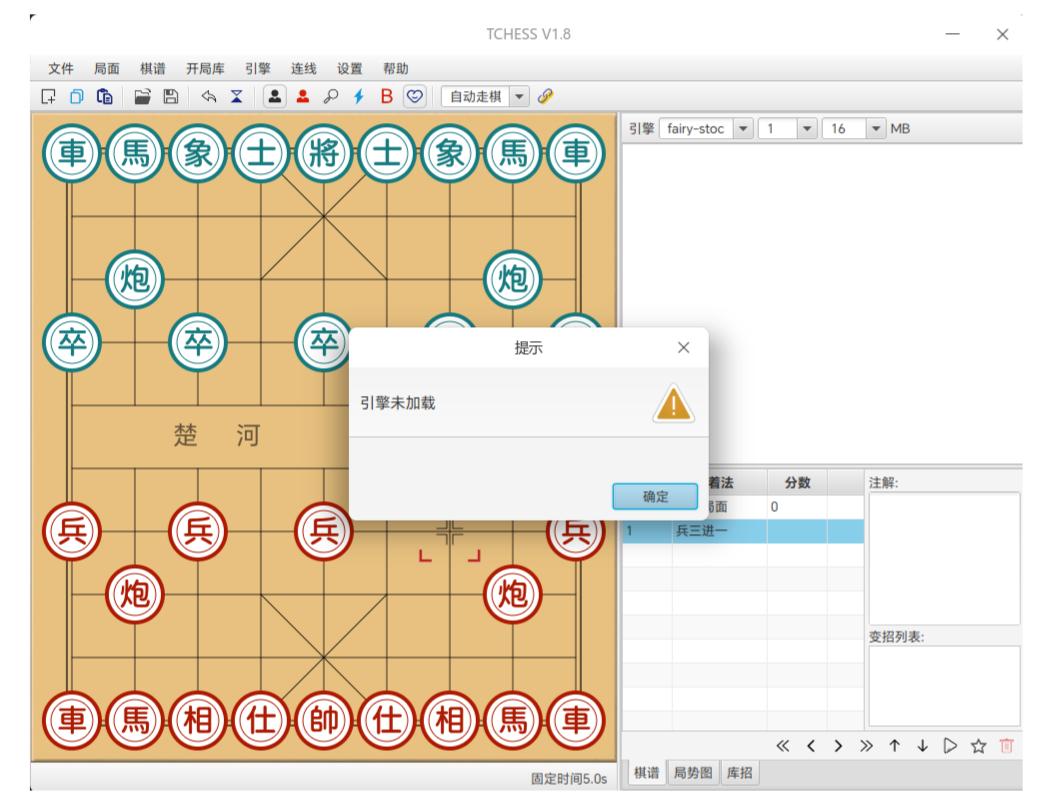Switch to the 局势图 tab
The height and width of the screenshot is (812, 1047).
pyautogui.click(x=693, y=773)
